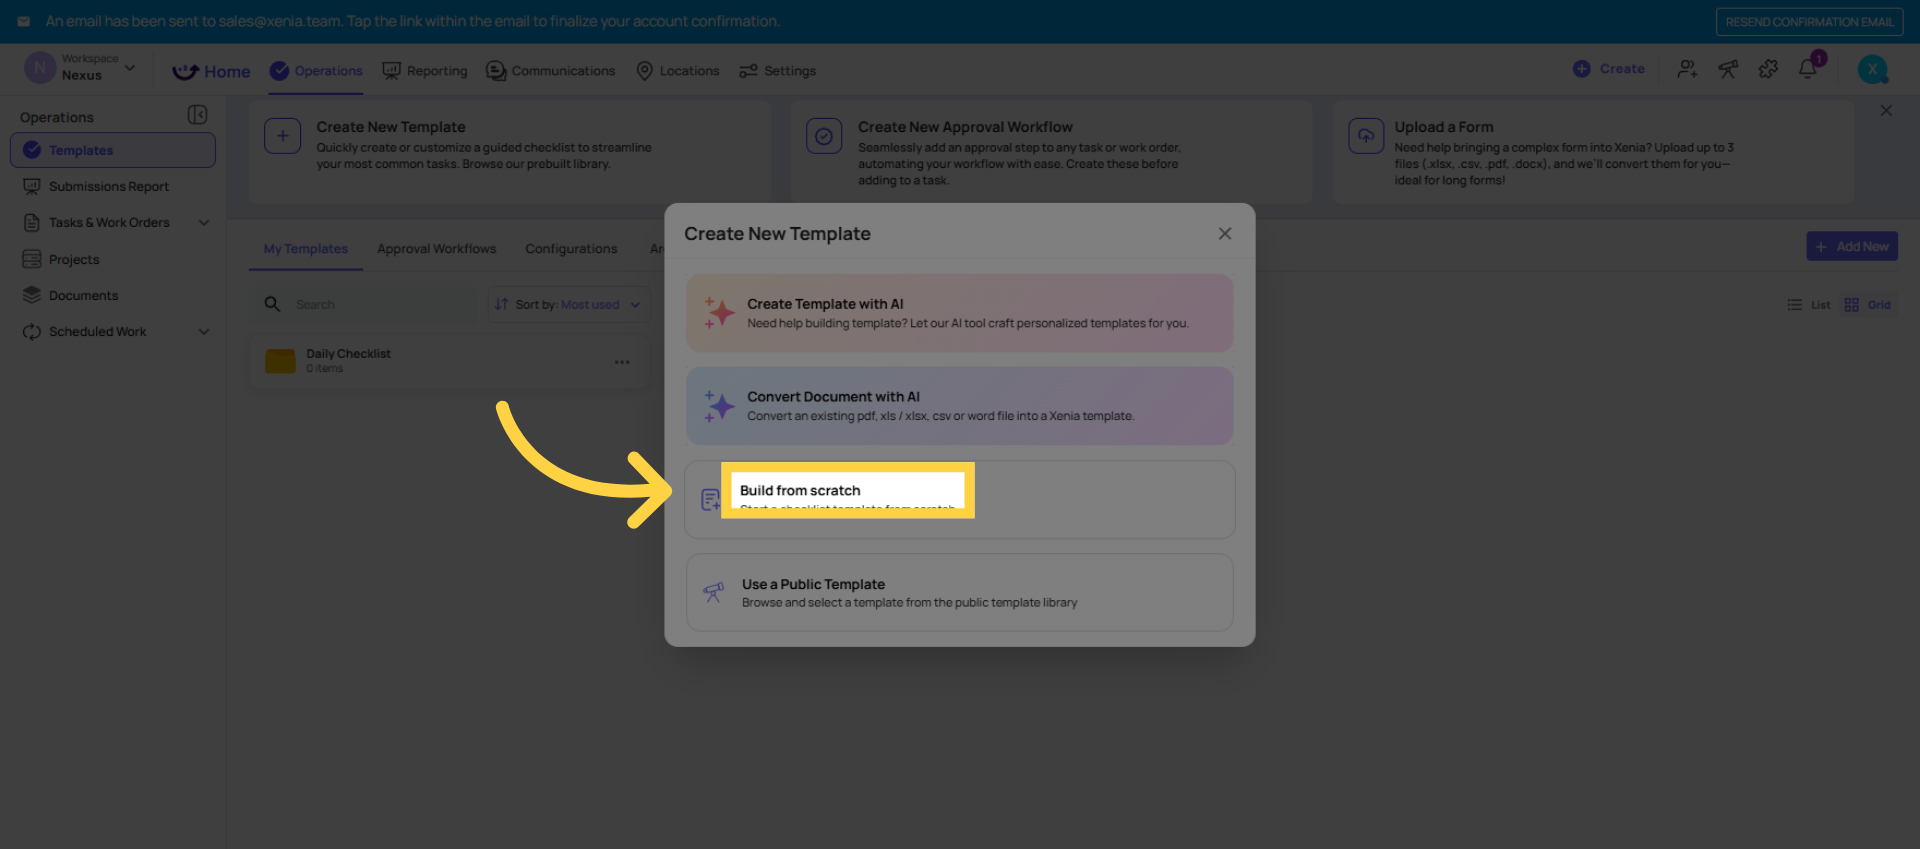Open the Reporting menu

tap(425, 71)
